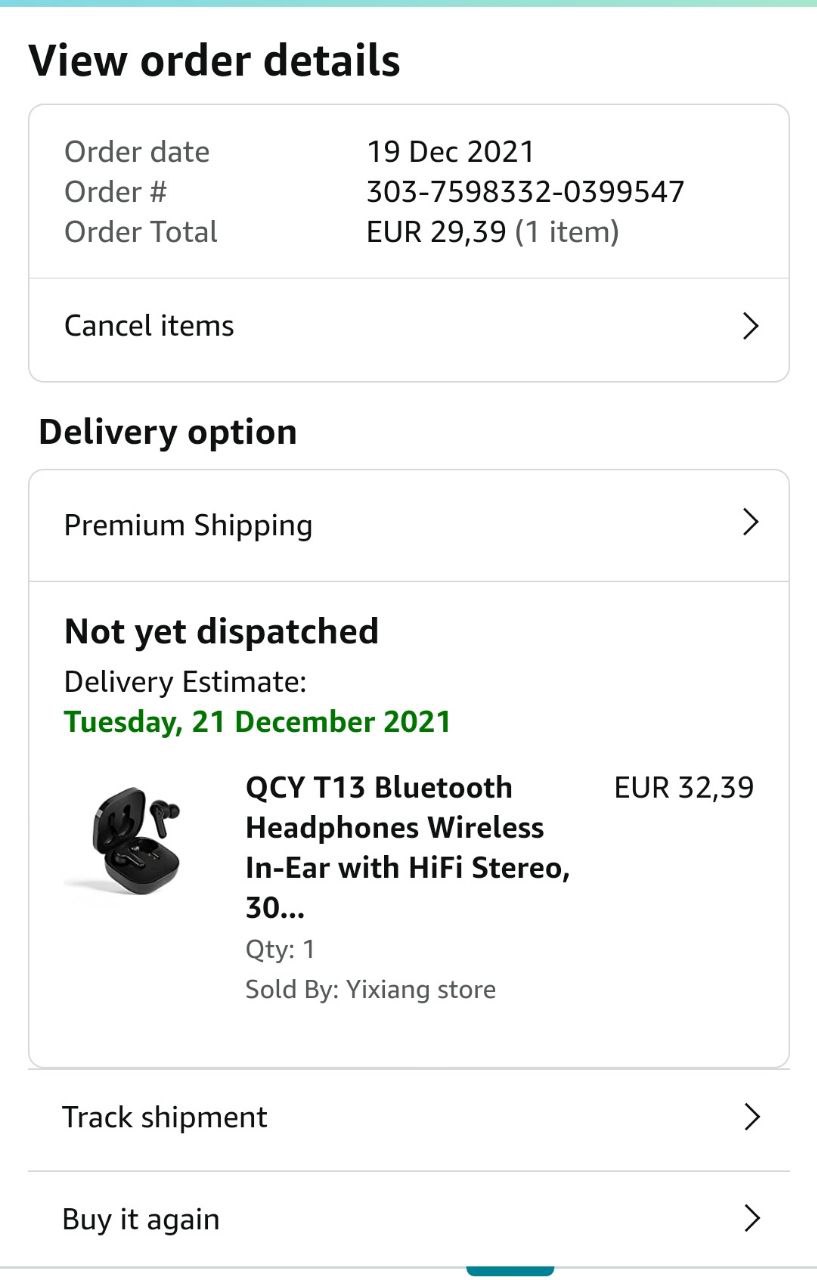Viewport: 817px width, 1280px height.
Task: Tap the teal handle at the bottom edge
Action: tap(509, 1271)
